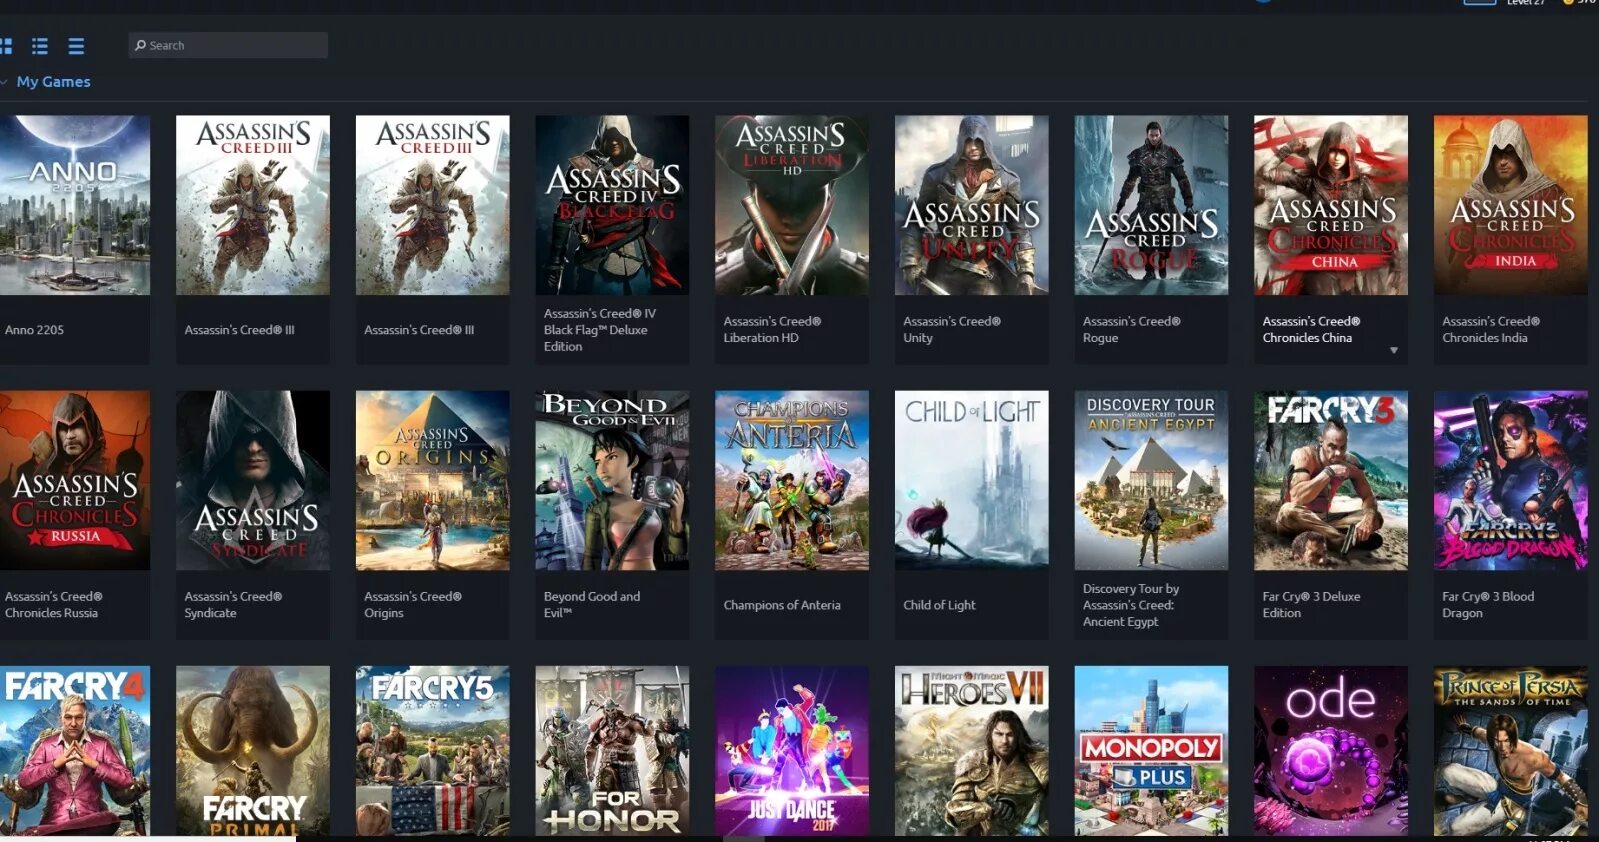Screen dimensions: 1599x842
Task: Open Assassin's Creed Chronicles China cover
Action: (1331, 205)
